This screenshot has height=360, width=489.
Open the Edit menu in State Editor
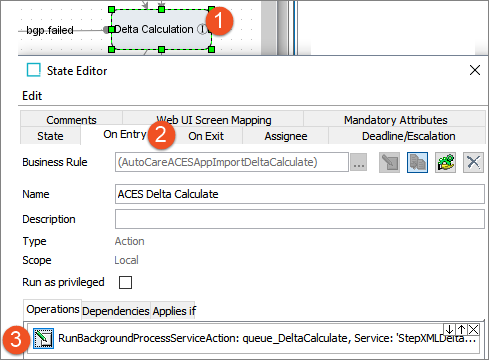32,96
